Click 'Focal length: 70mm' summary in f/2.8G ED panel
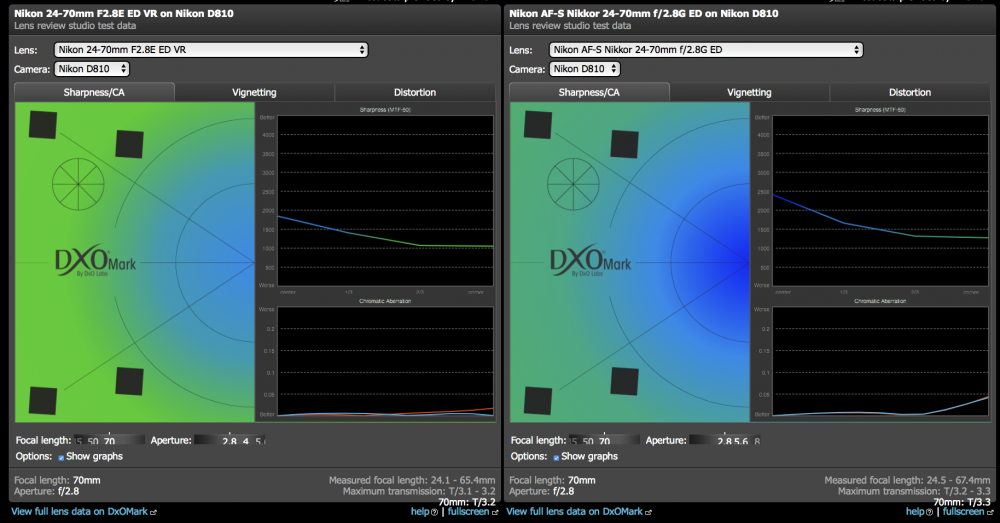Viewport: 1000px width, 523px height. (552, 480)
